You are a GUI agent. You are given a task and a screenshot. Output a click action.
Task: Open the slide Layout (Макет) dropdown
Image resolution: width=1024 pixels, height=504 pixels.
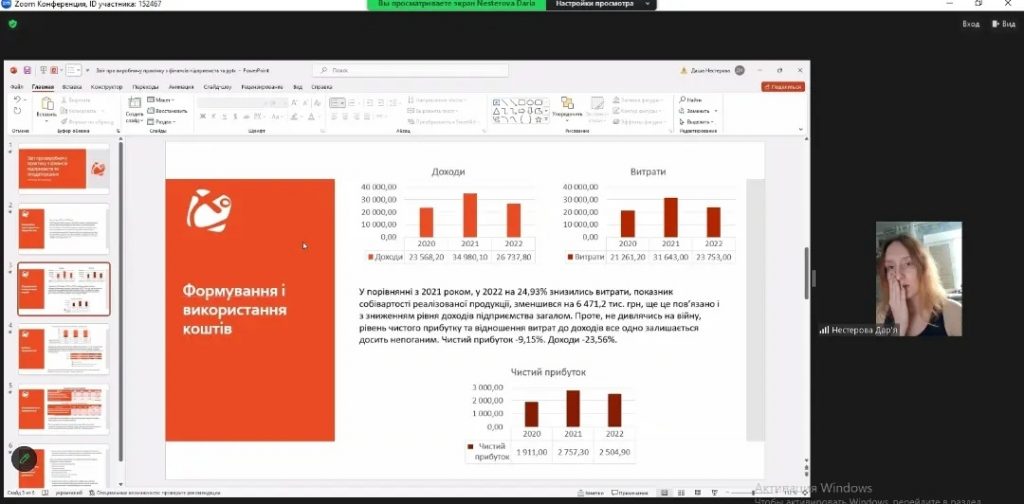pos(160,100)
